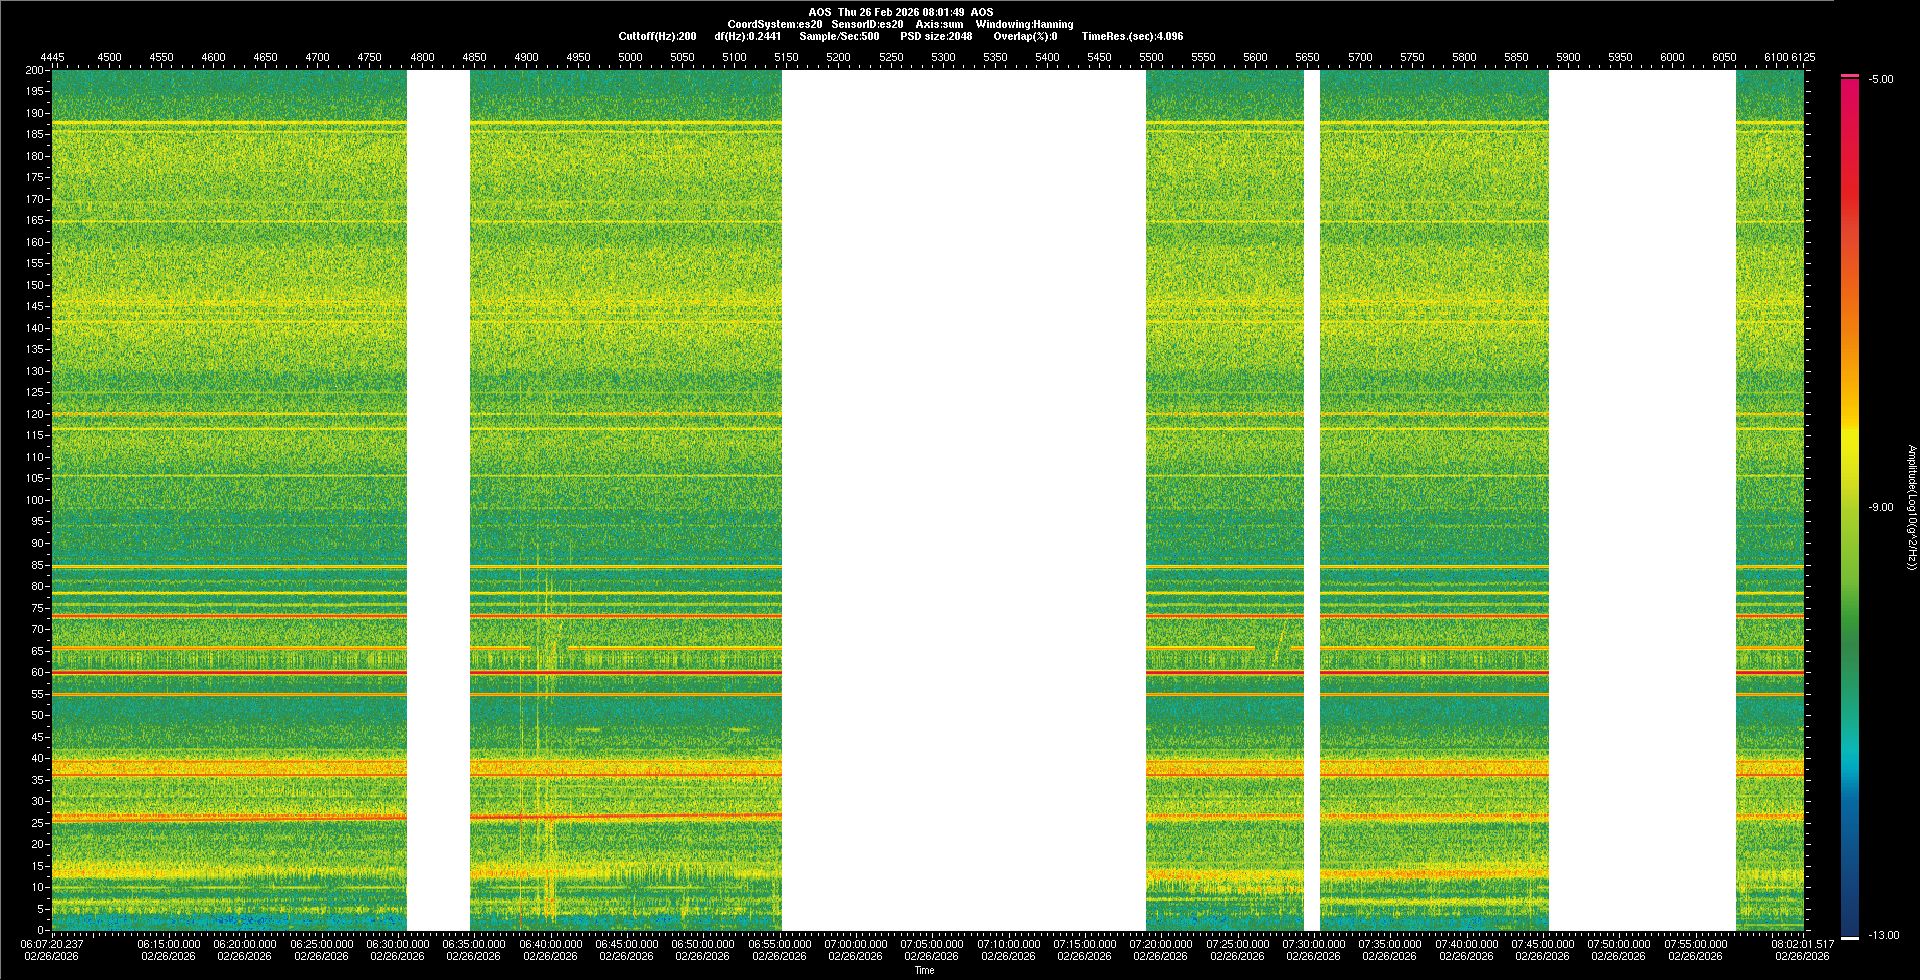Select the 200 Hz frequency axis tick
This screenshot has width=1920, height=980.
[x=34, y=71]
